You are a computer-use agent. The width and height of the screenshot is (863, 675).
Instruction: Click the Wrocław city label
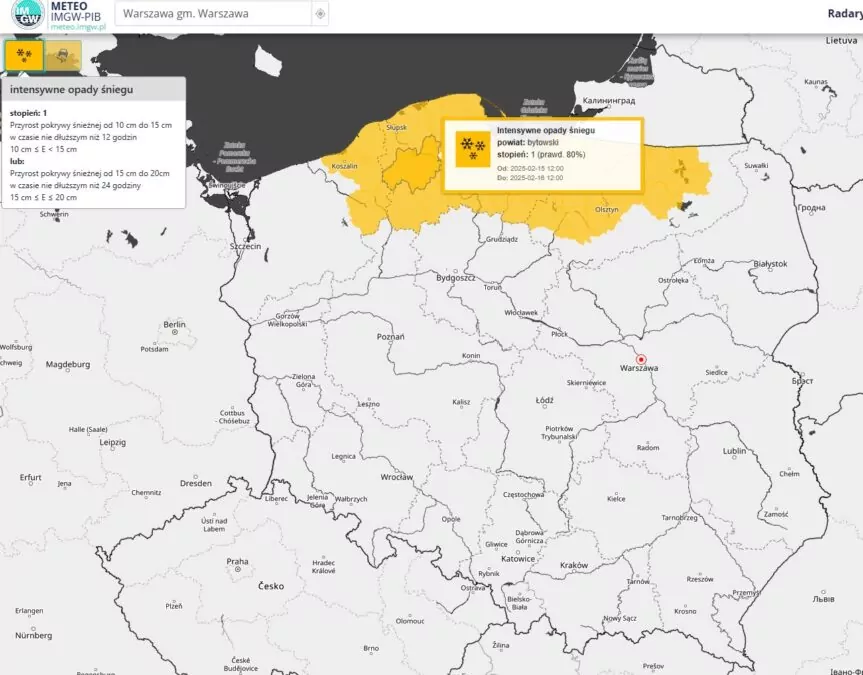(396, 478)
